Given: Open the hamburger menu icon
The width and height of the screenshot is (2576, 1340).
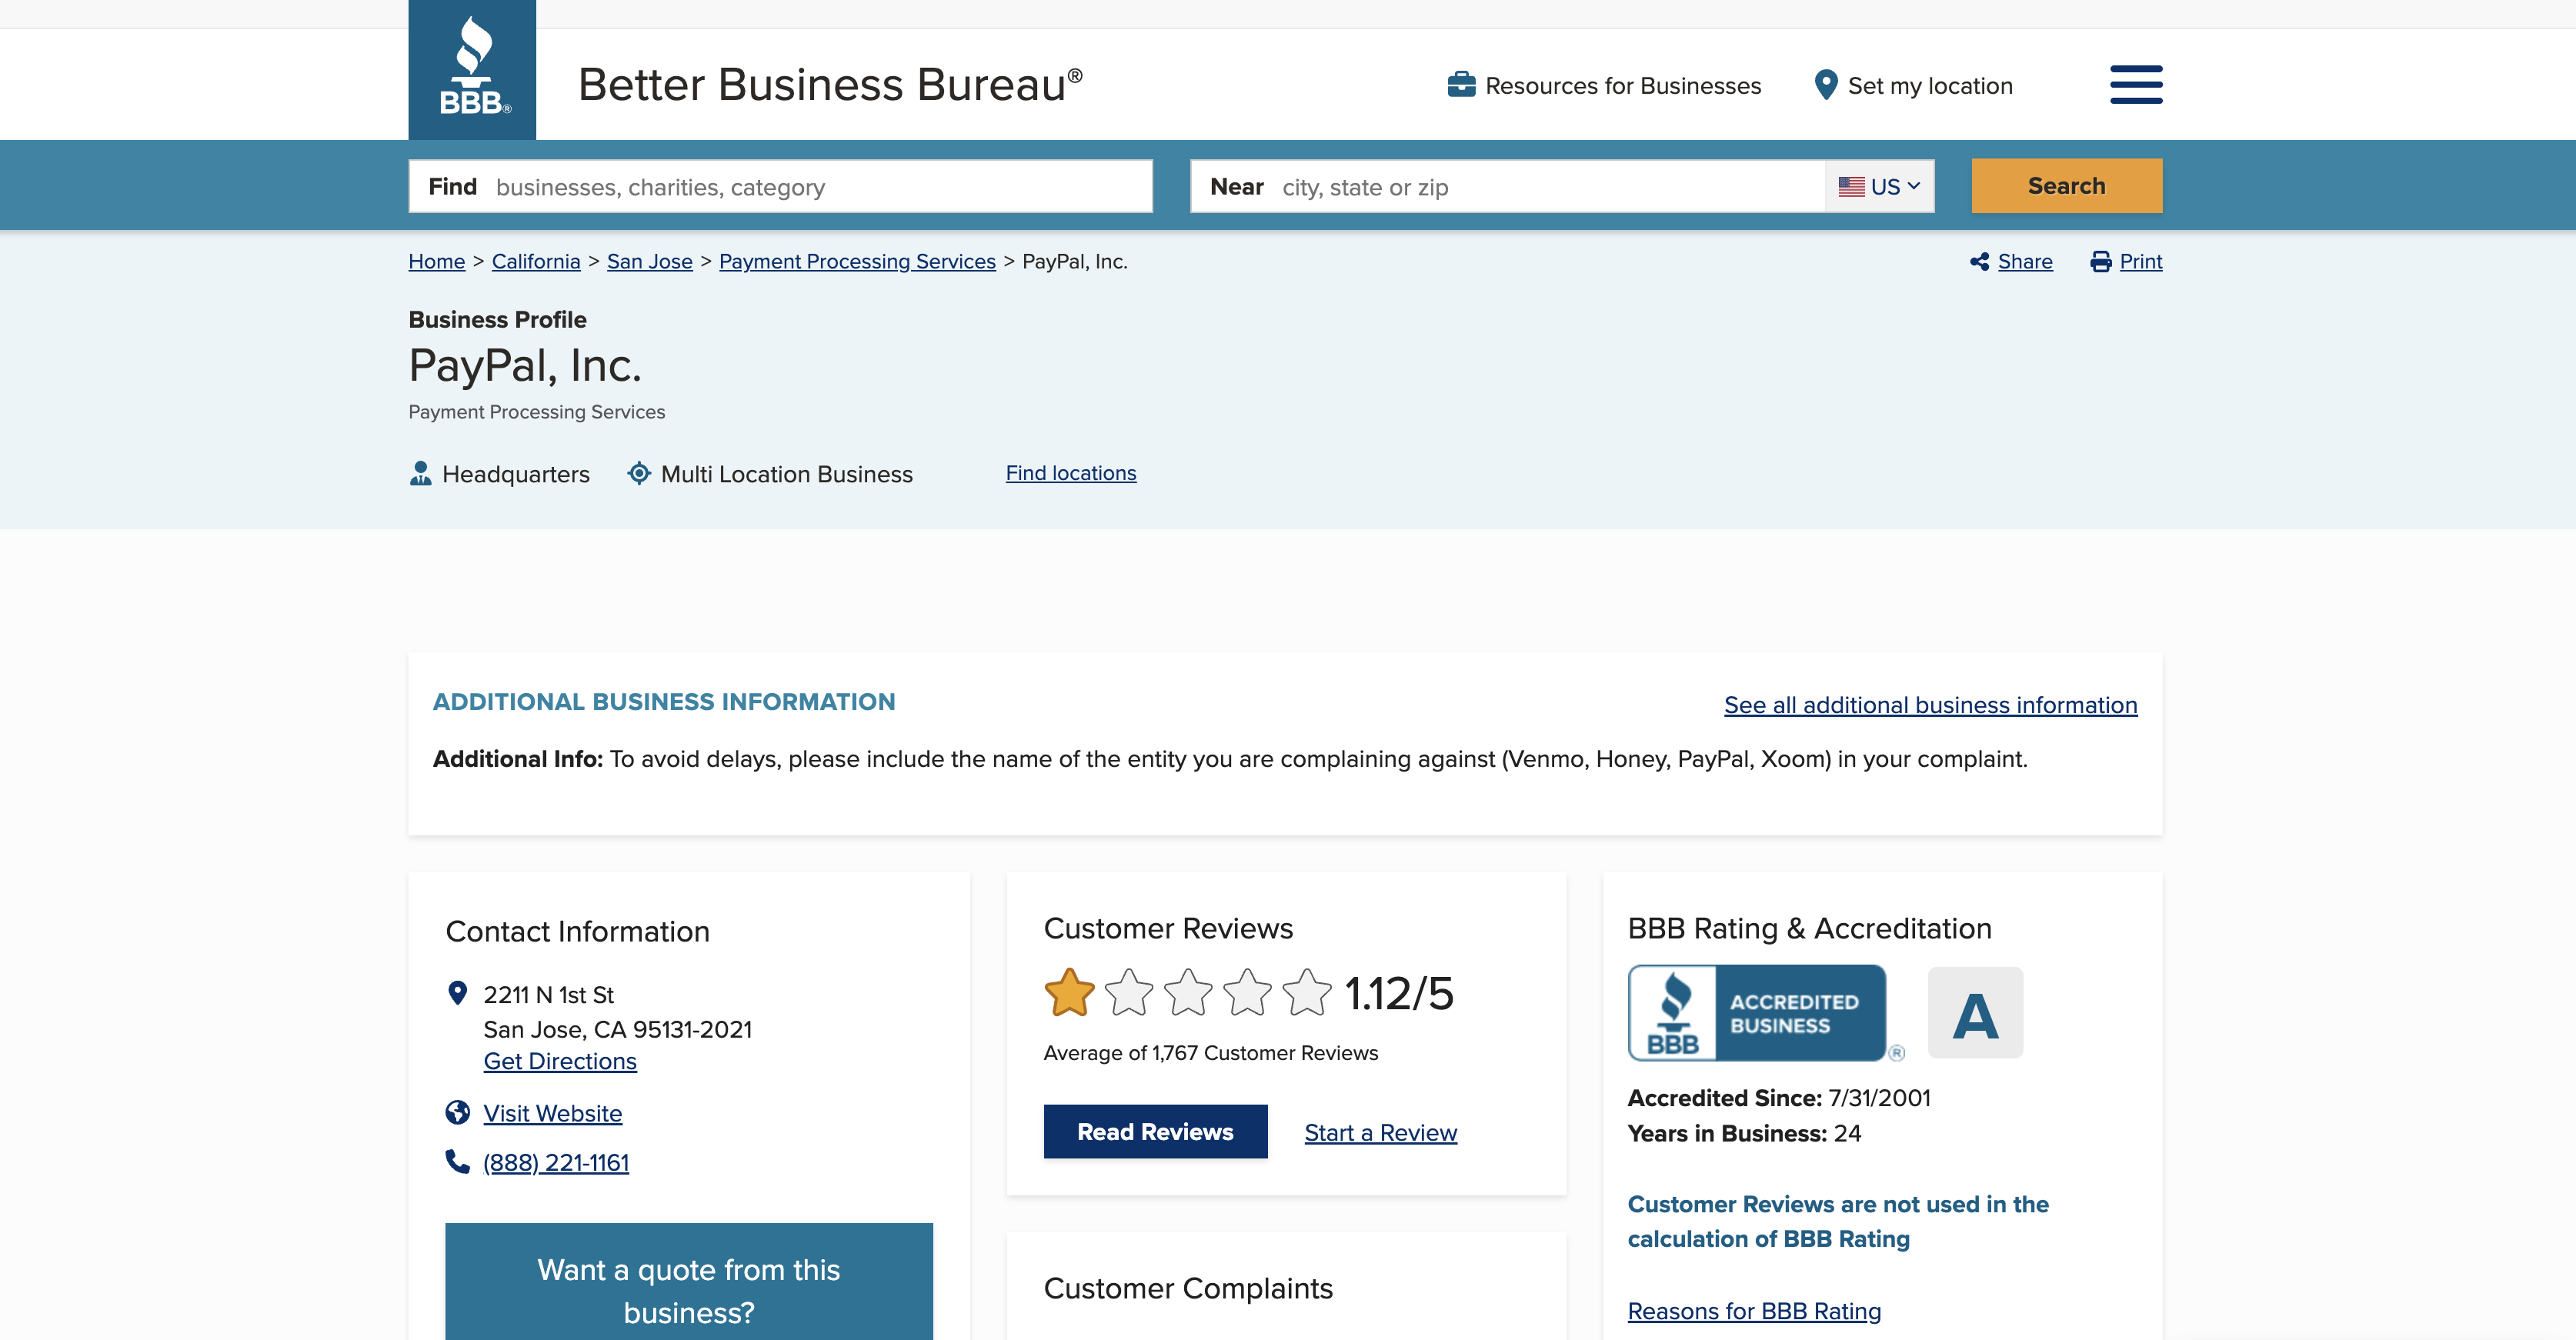Looking at the screenshot, I should coord(2136,85).
